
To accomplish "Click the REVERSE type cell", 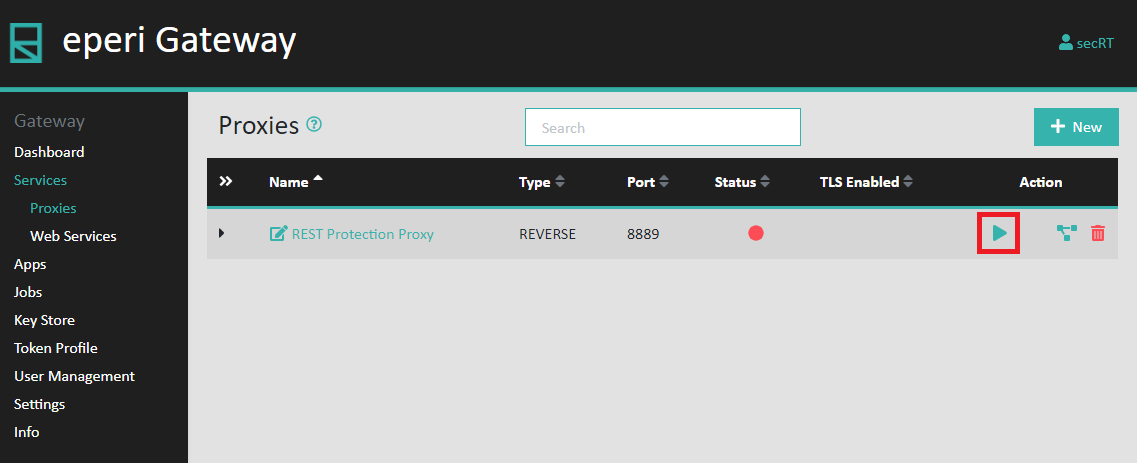I will [547, 234].
